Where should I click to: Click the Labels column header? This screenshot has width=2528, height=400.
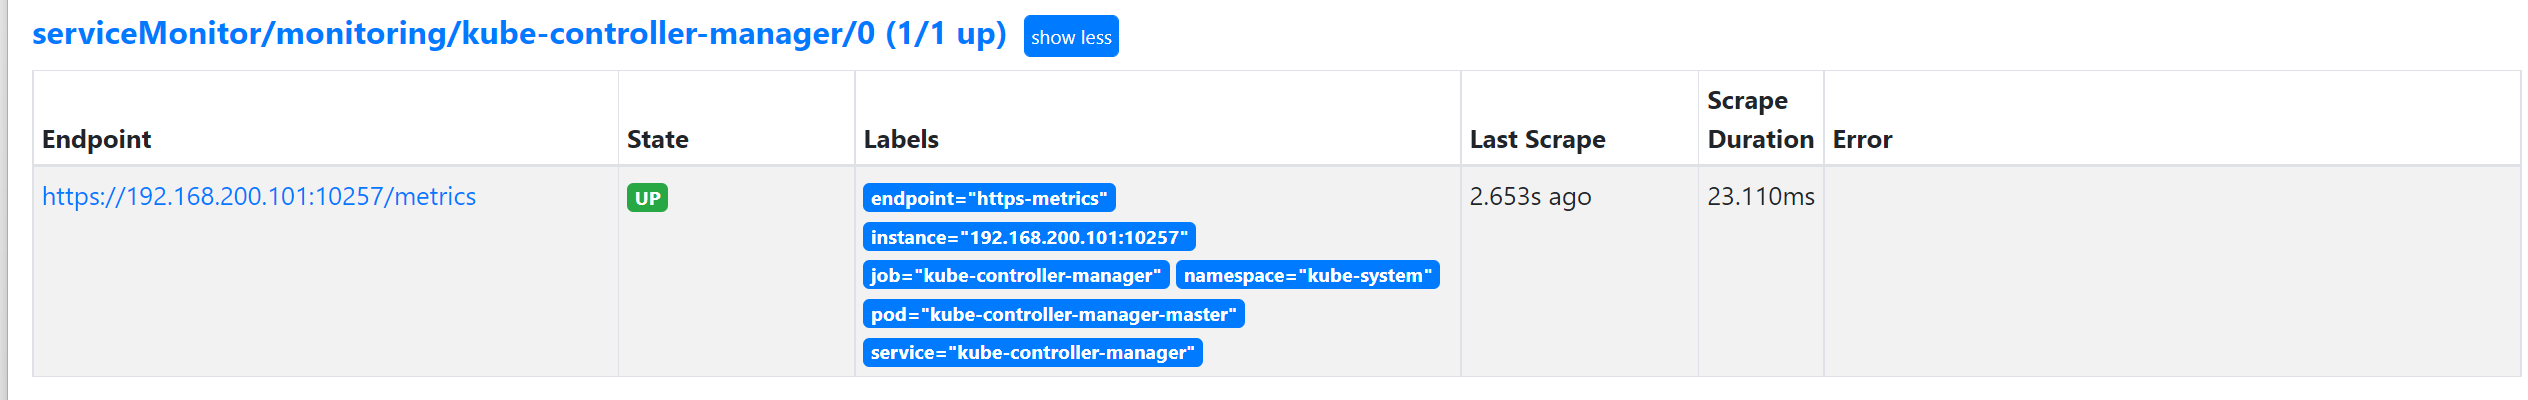click(901, 139)
